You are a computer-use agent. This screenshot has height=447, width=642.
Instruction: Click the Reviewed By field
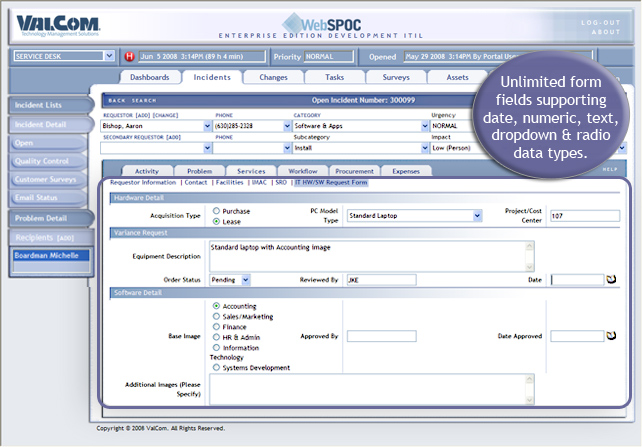[x=382, y=280]
